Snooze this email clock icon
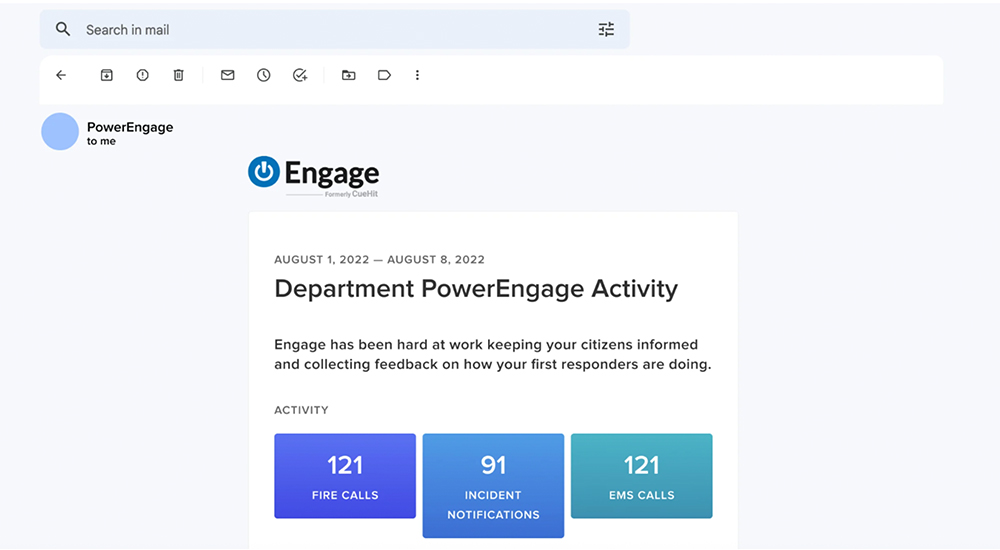 tap(263, 75)
